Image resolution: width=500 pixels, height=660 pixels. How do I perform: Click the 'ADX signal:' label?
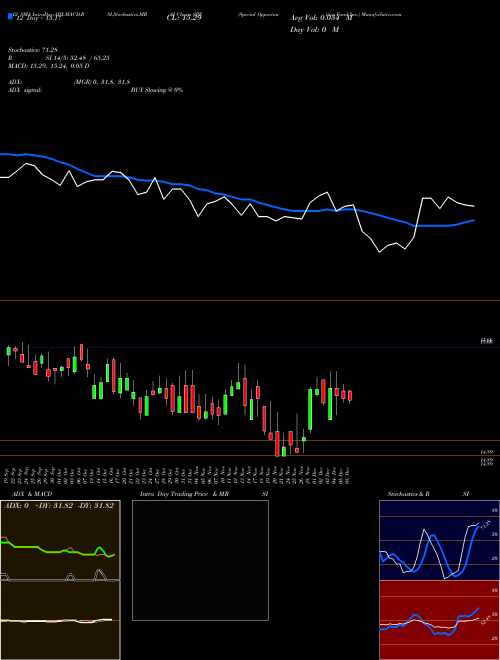(x=25, y=90)
